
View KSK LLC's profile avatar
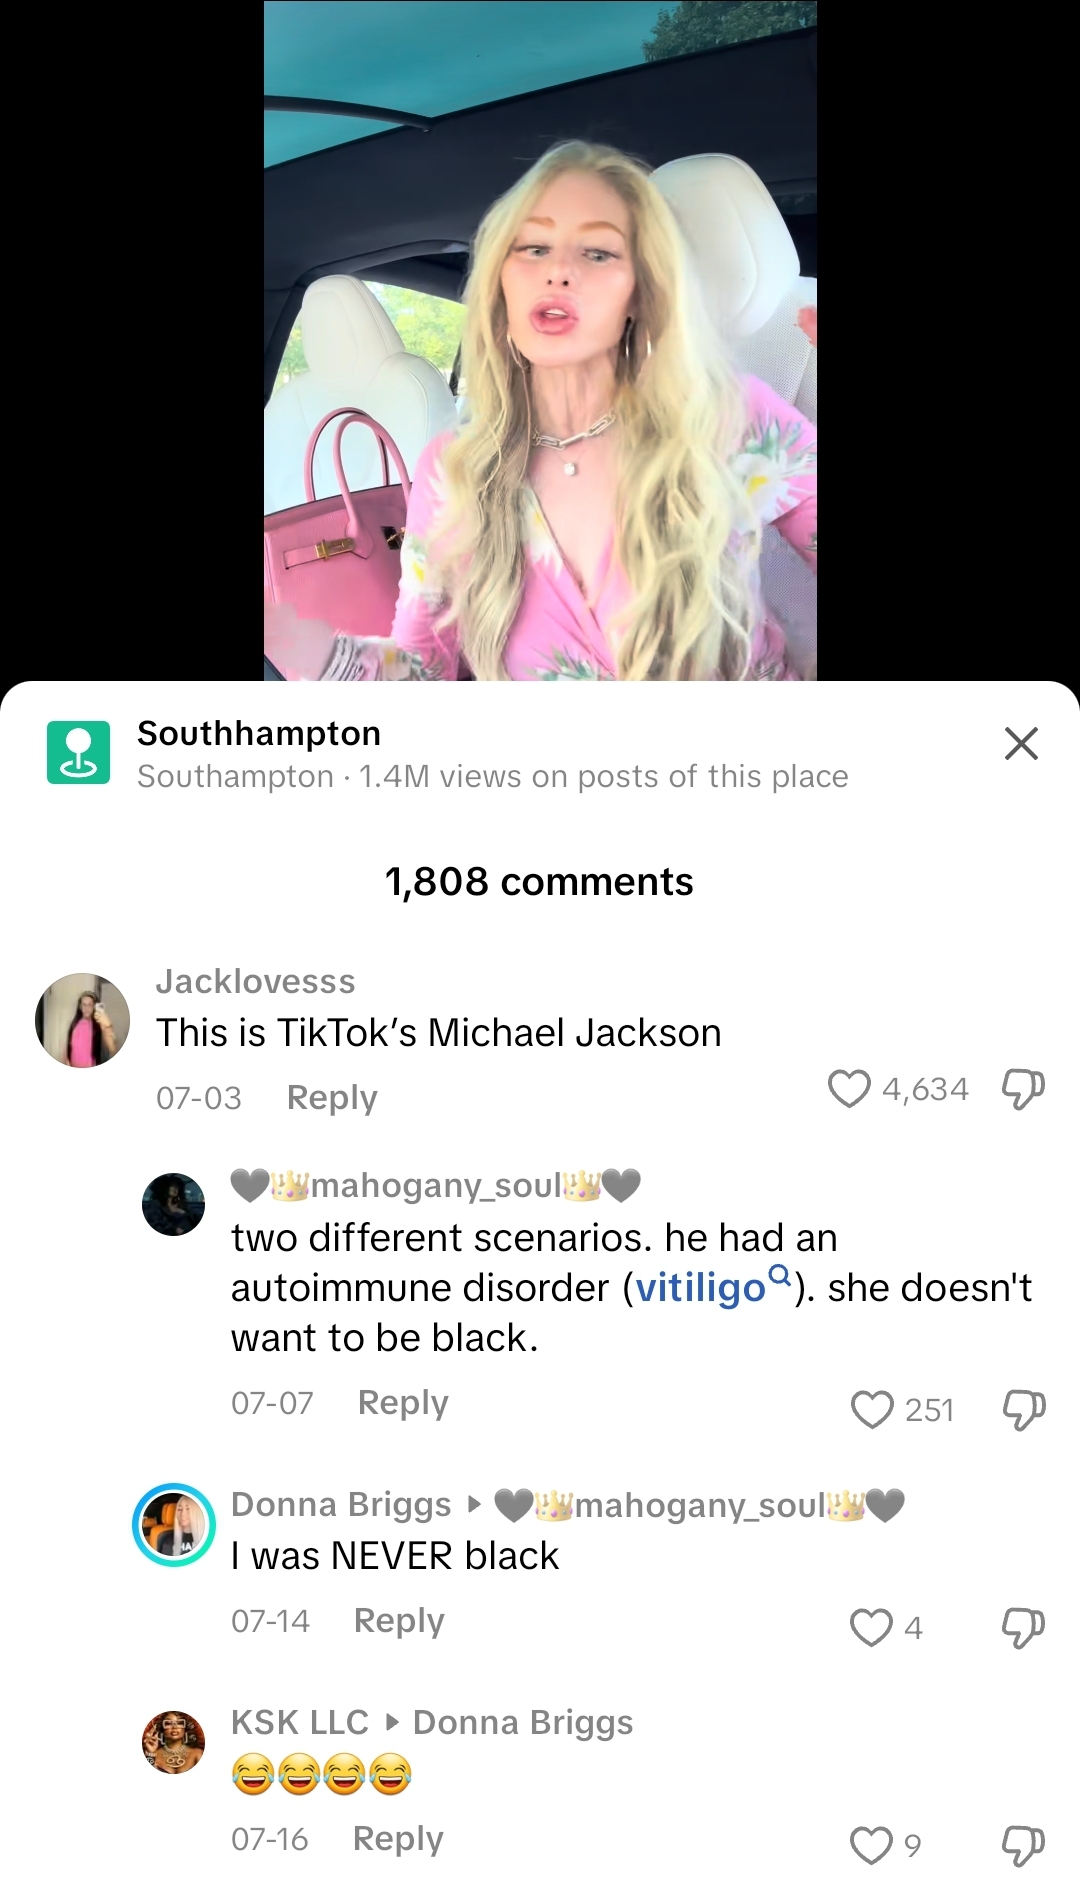point(173,1742)
